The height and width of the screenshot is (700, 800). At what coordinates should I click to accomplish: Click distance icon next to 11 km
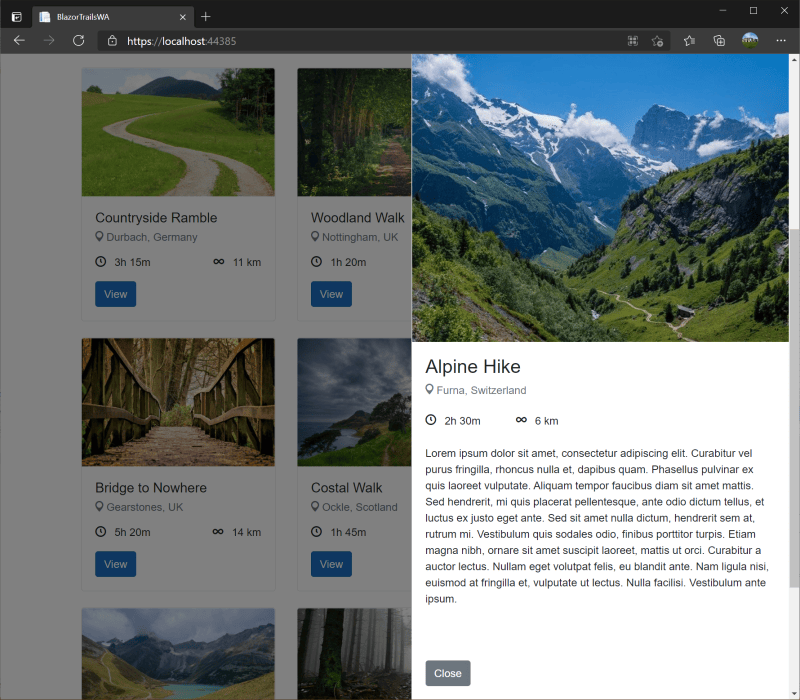pos(218,262)
